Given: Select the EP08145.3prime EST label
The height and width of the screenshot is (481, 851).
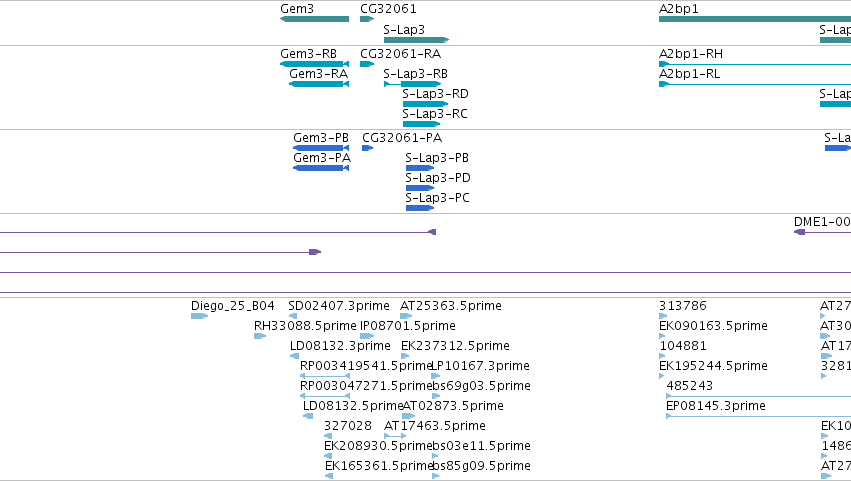Looking at the screenshot, I should click(715, 406).
